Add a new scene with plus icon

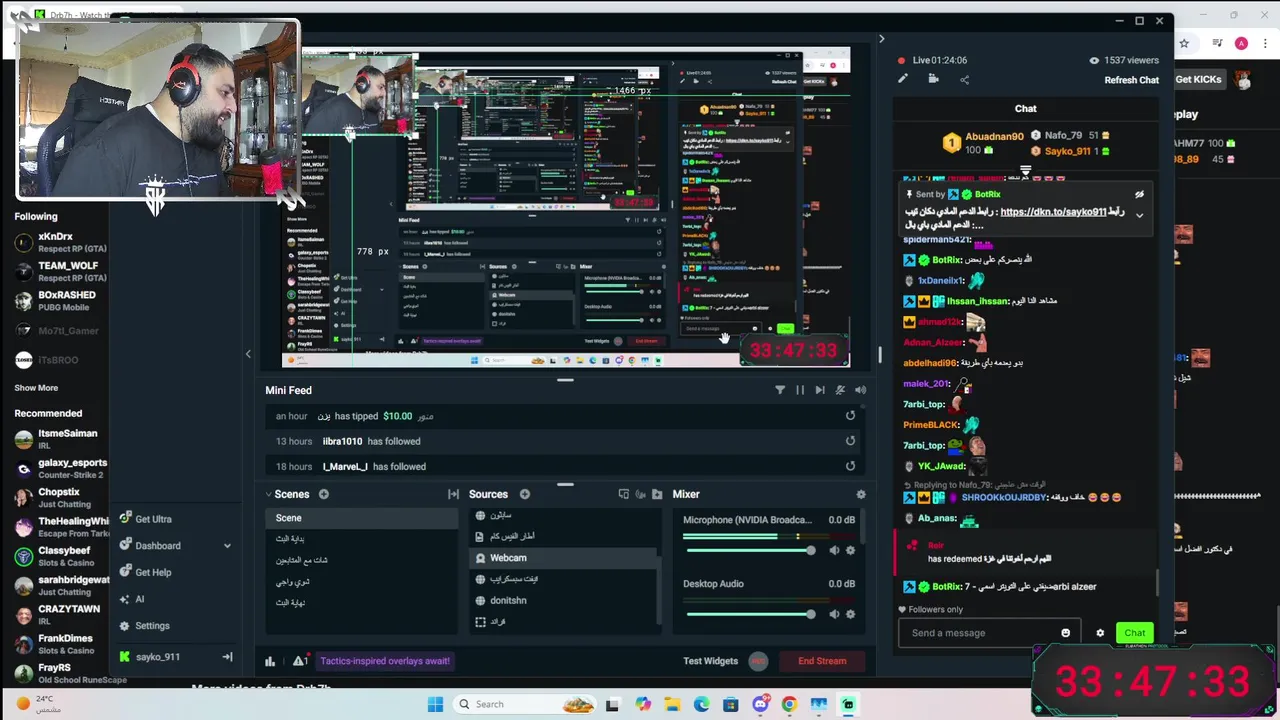323,494
